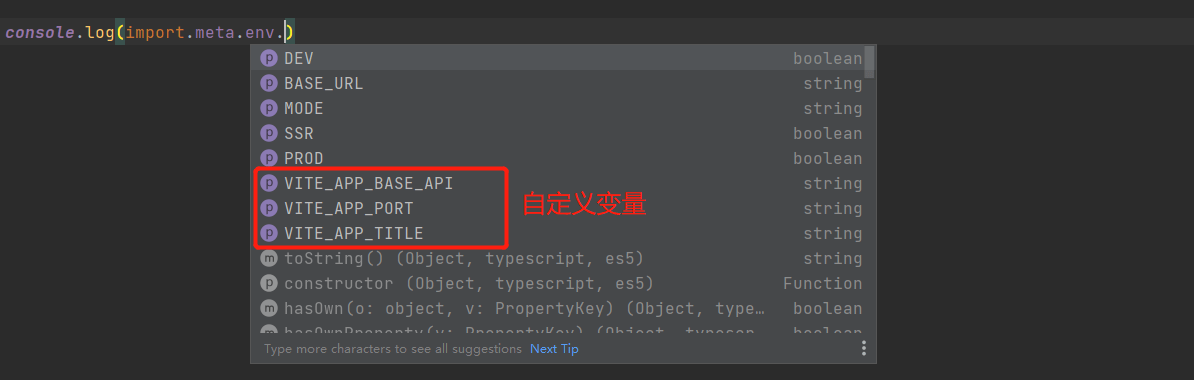Select the MODE string suggestion
Image resolution: width=1194 pixels, height=380 pixels.
tap(562, 109)
